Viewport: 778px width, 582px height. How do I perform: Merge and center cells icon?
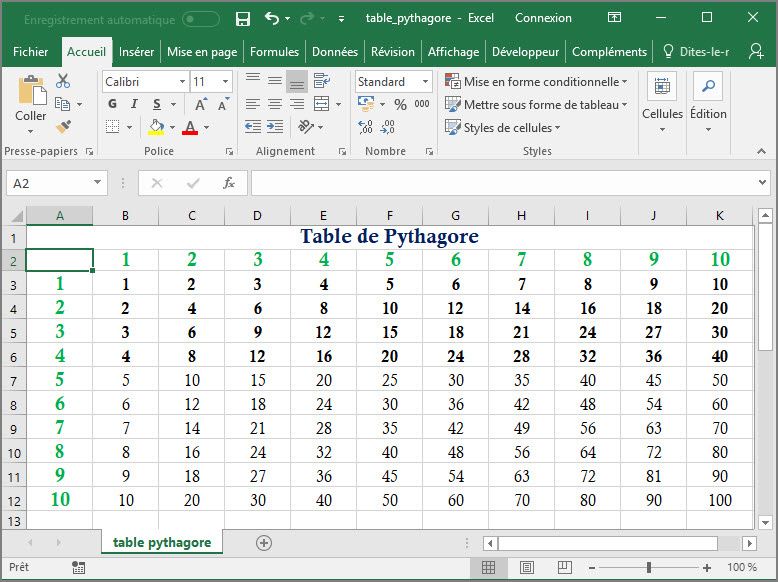pos(322,104)
